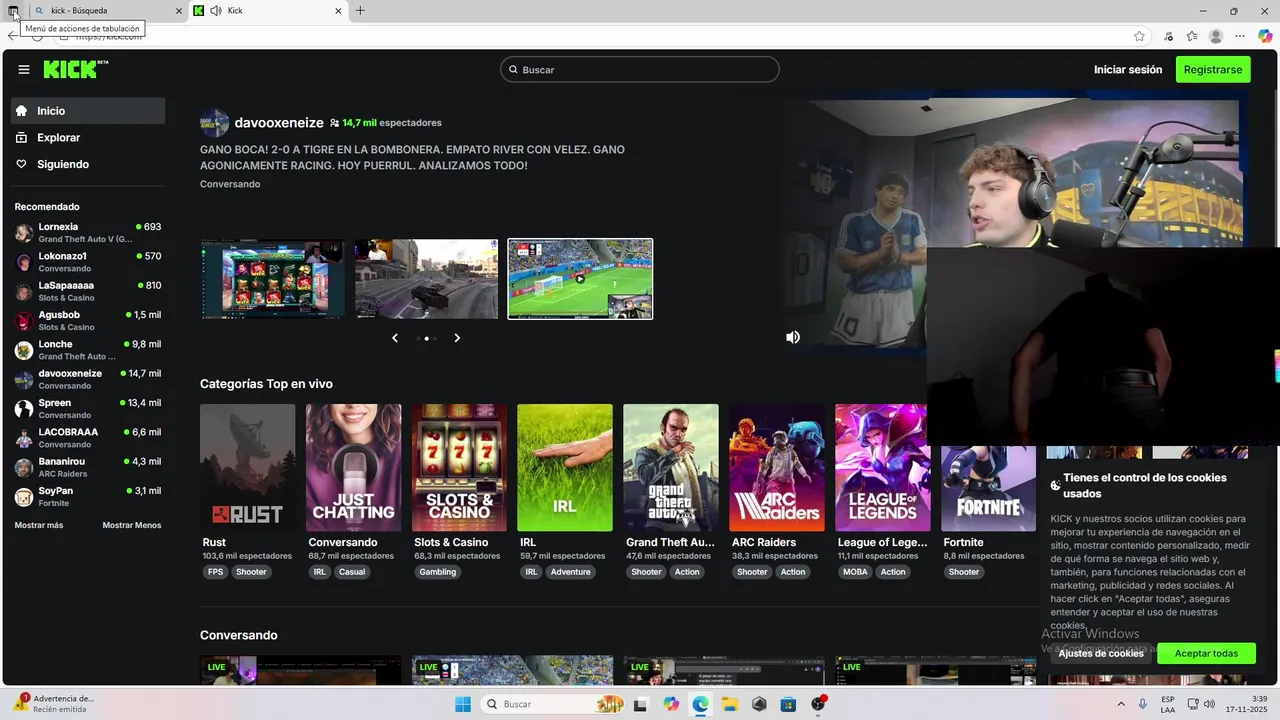Open the microphone icon in system tray
This screenshot has width=1280, height=720.
click(x=1142, y=704)
